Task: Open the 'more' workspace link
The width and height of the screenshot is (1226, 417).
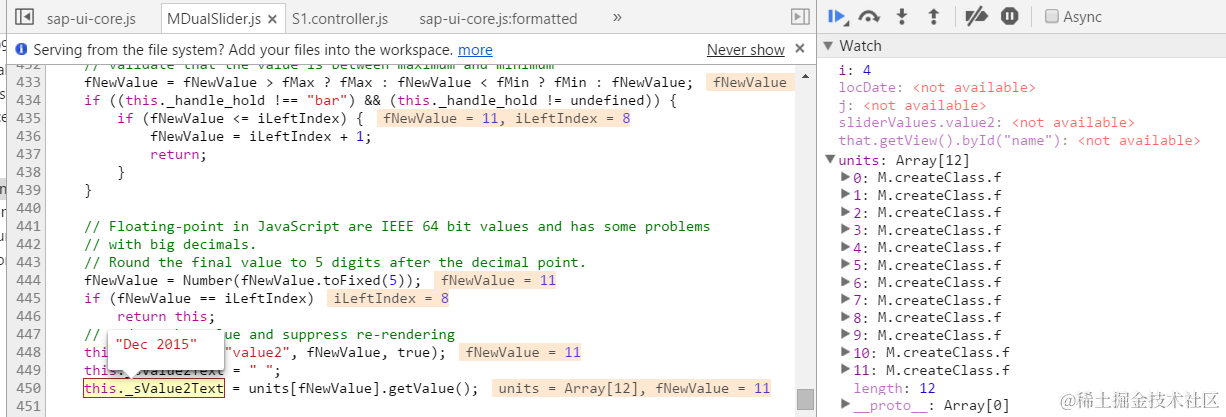Action: (x=475, y=50)
